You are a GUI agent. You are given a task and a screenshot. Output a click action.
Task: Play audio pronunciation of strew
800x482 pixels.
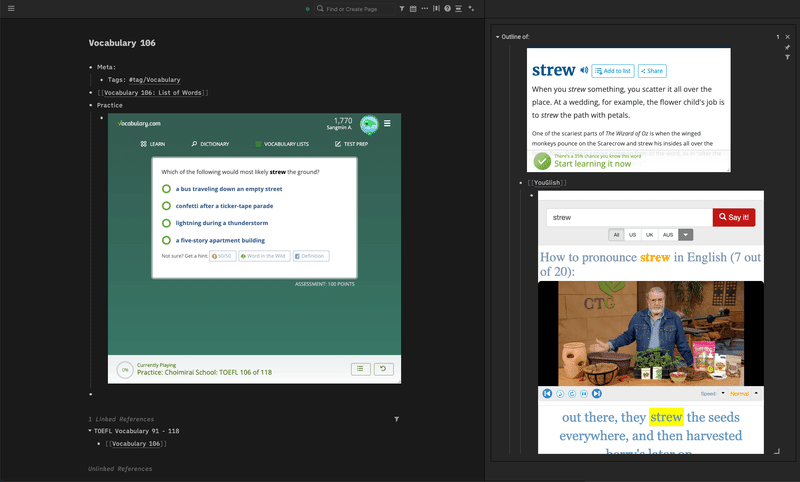[584, 70]
